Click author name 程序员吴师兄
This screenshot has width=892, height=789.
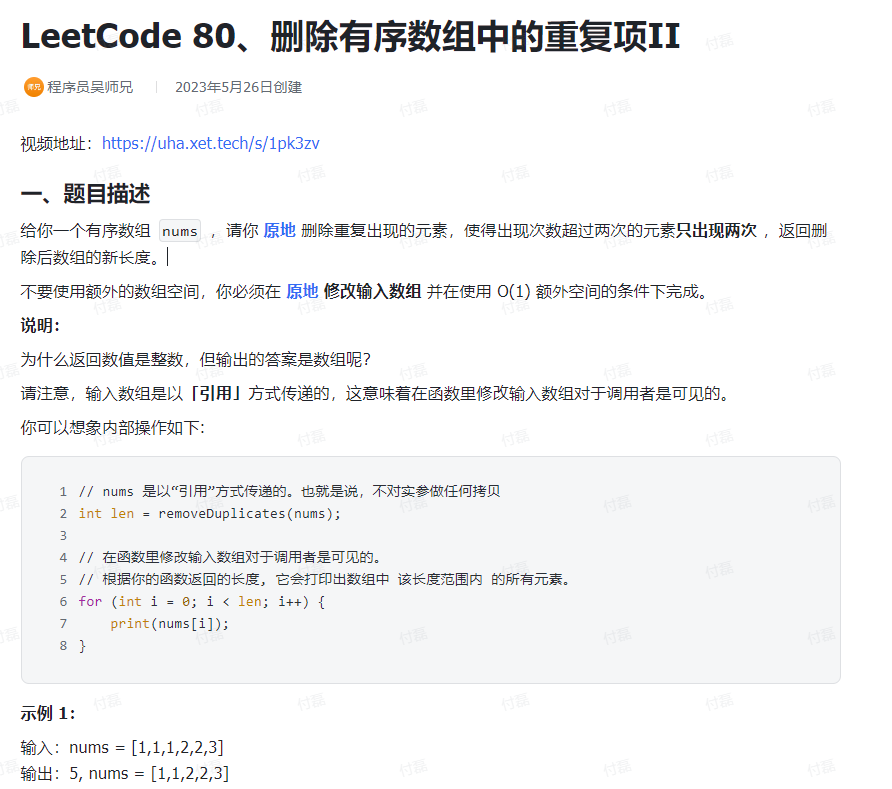point(90,87)
